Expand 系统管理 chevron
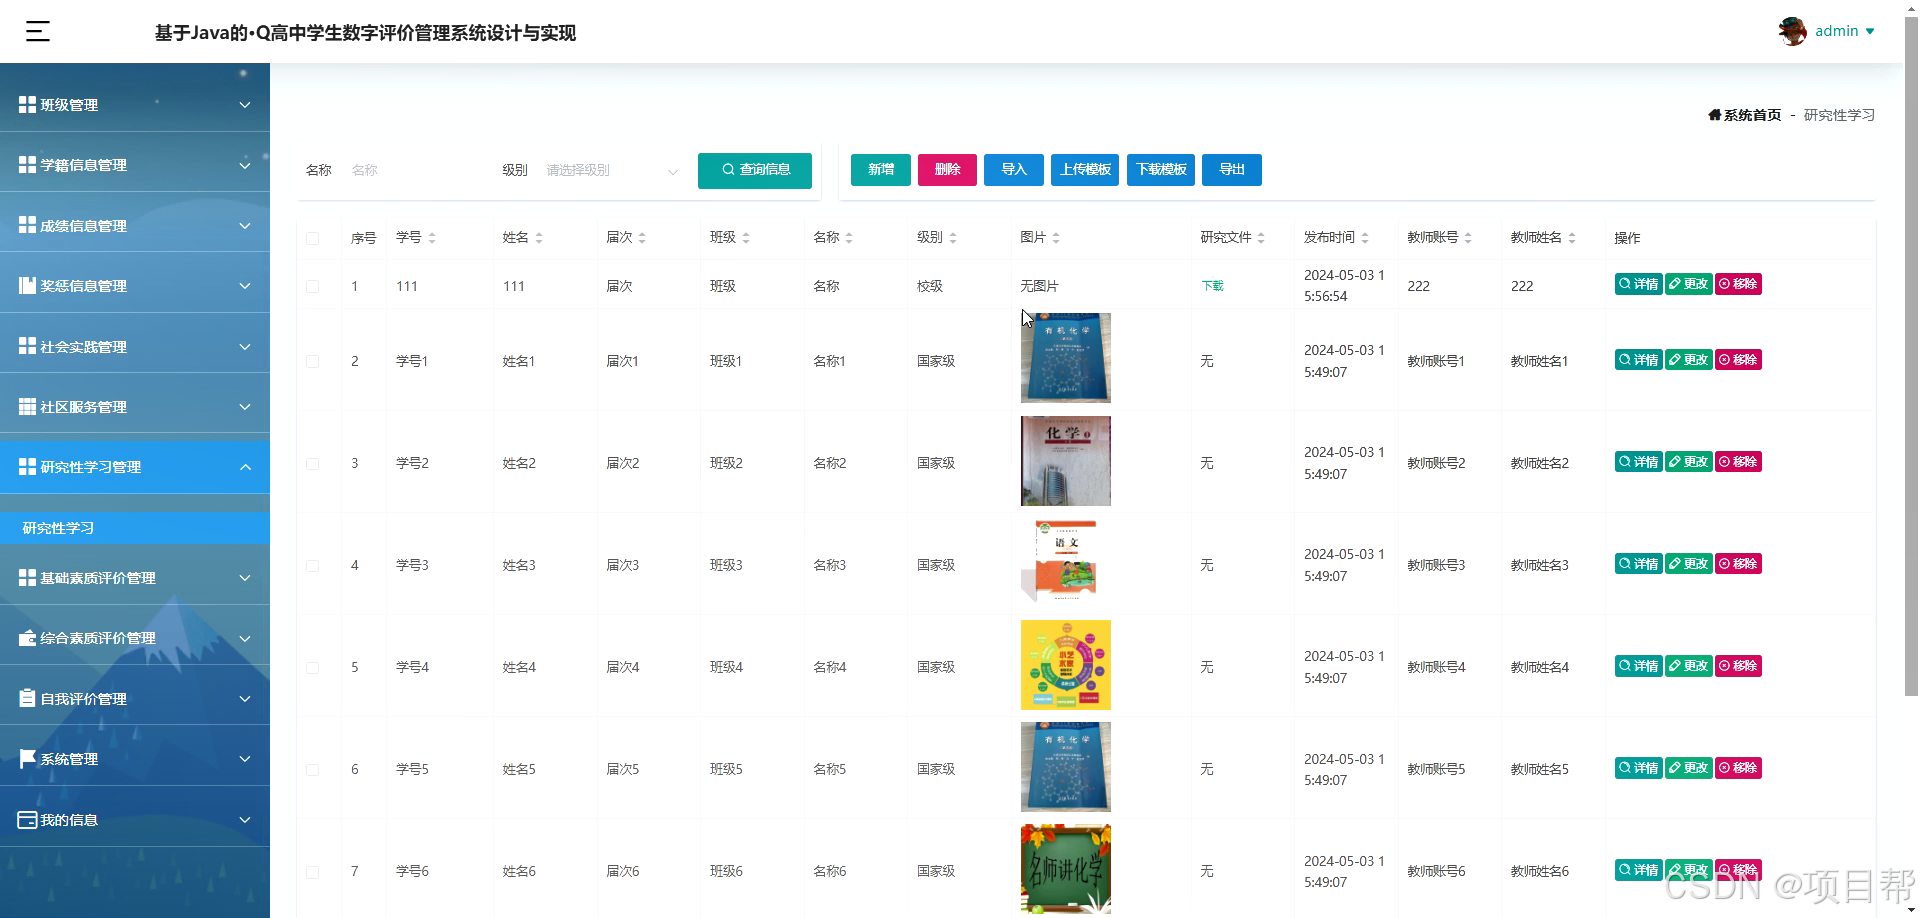Screen dimensions: 1920x918 click(245, 759)
